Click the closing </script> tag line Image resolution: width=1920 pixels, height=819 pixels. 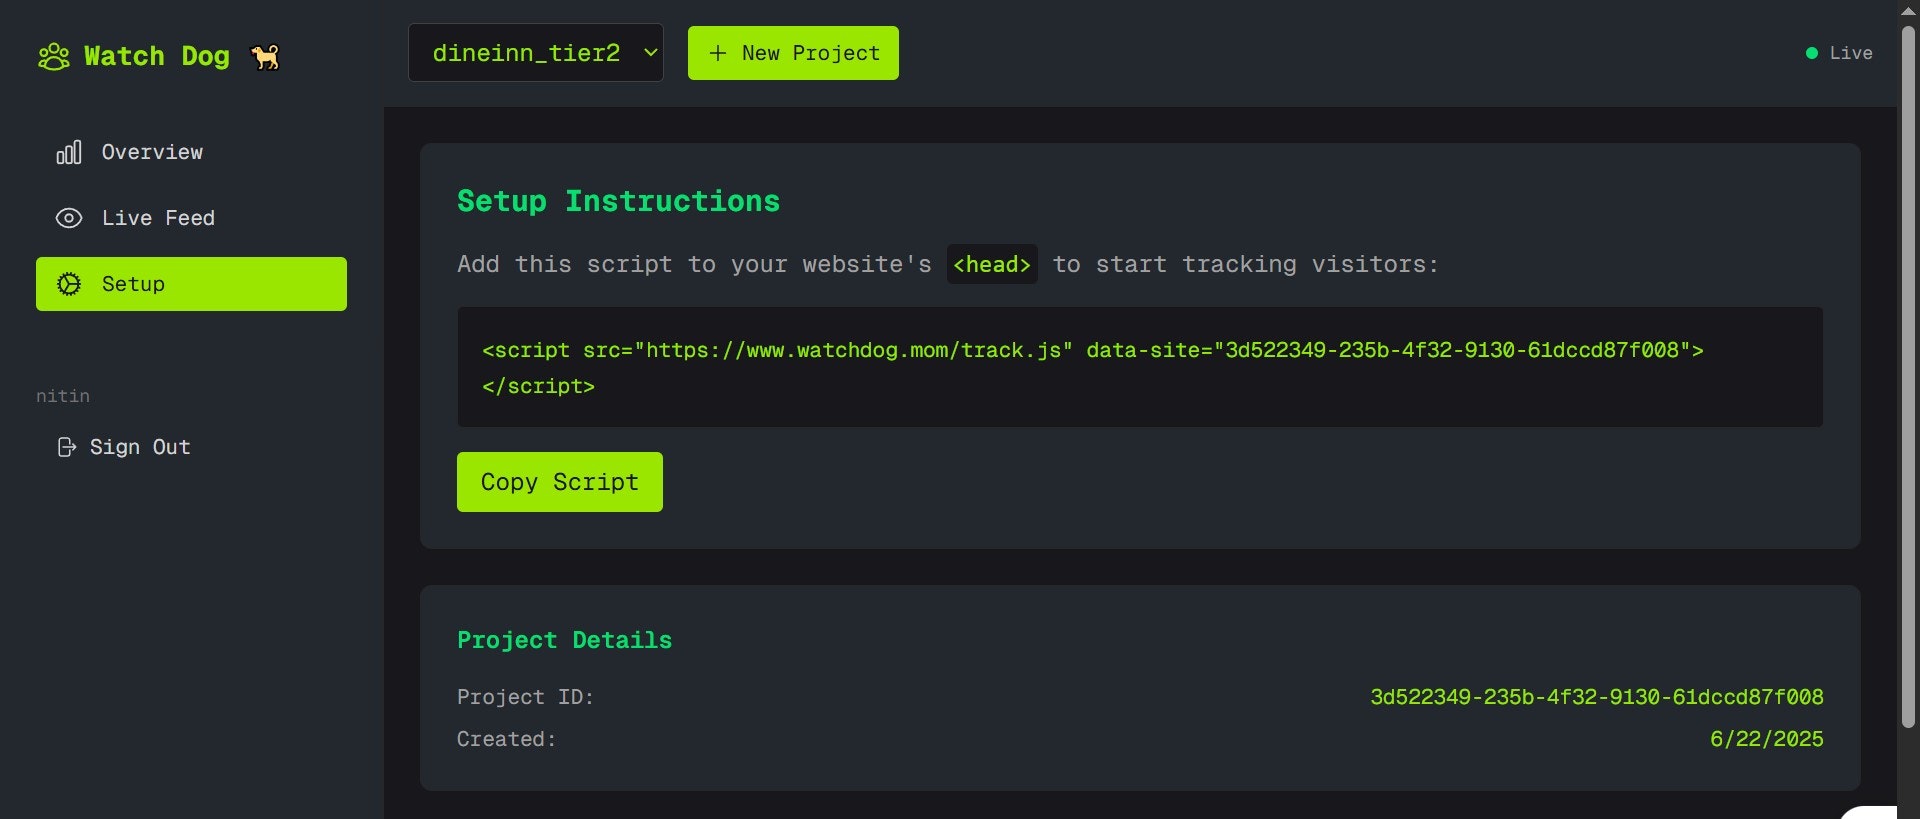[x=538, y=386]
